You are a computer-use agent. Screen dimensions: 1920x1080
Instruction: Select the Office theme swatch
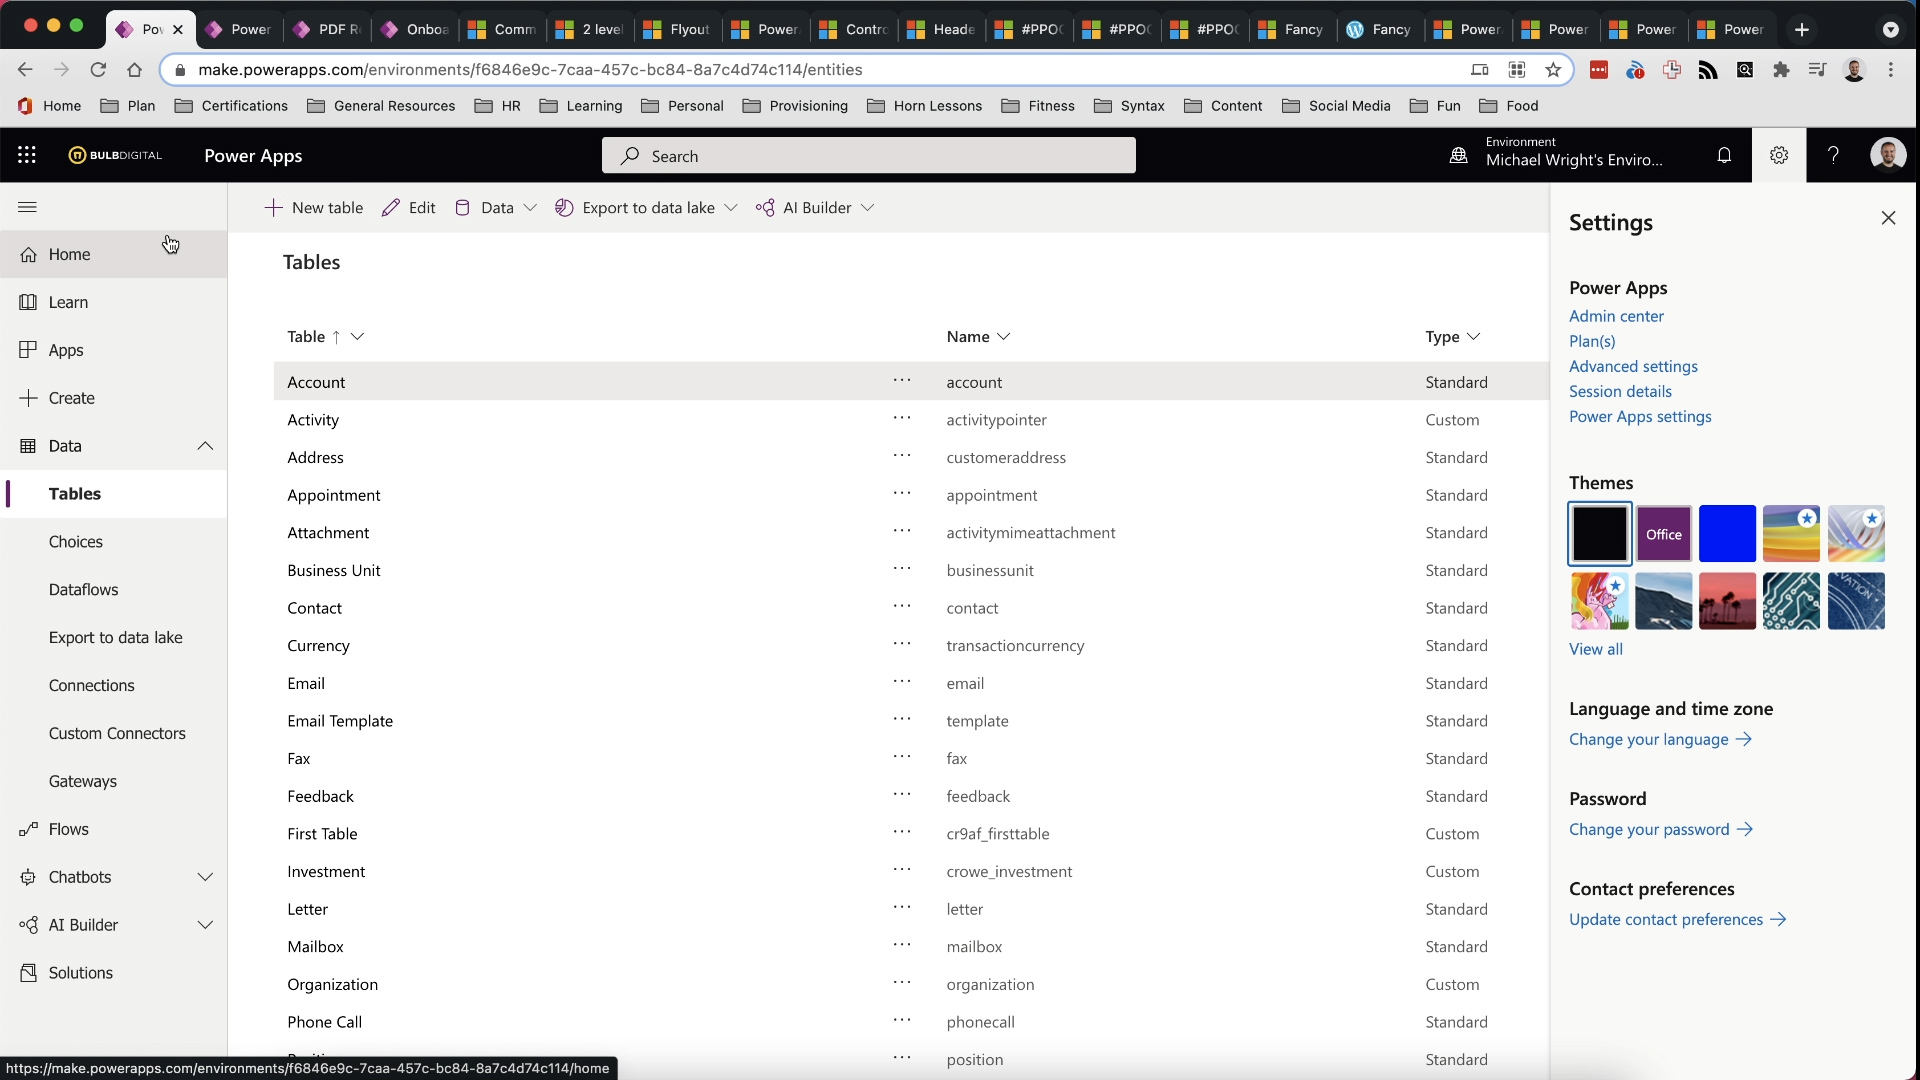(x=1663, y=533)
